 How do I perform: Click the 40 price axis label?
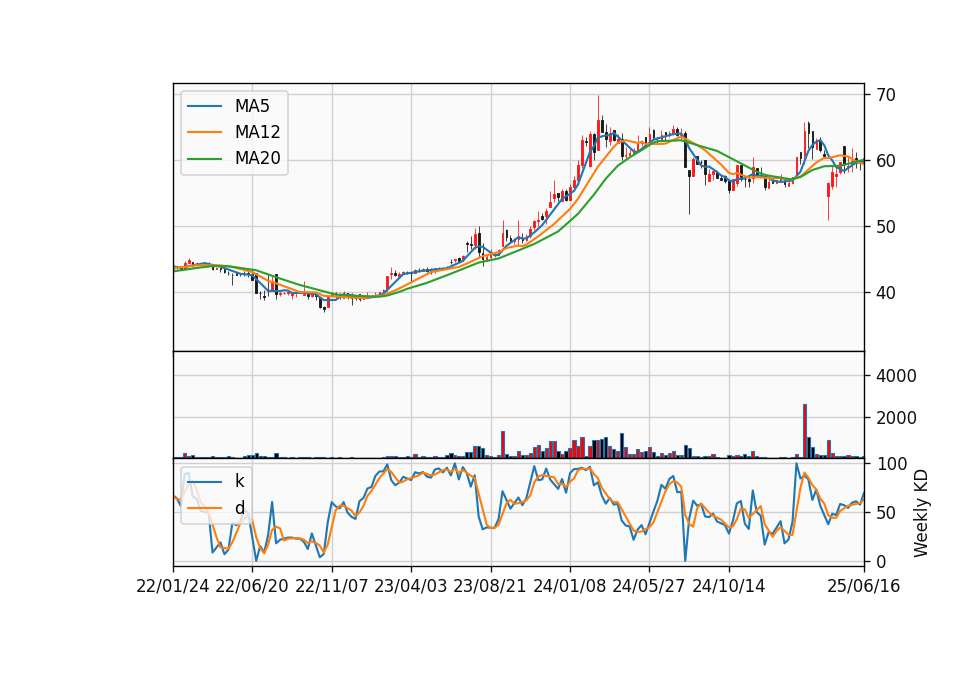click(885, 293)
